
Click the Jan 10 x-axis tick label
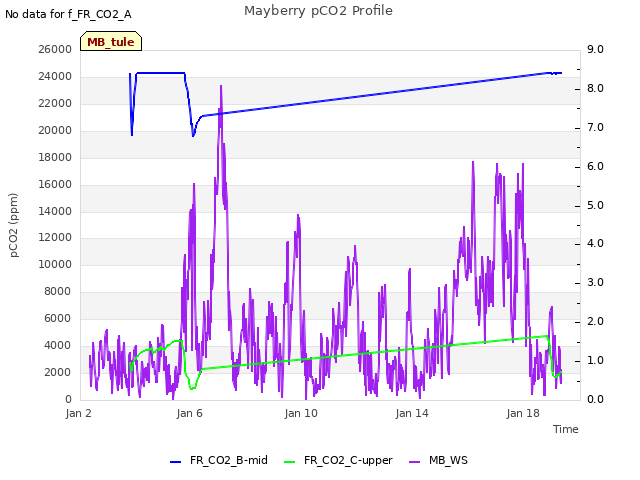(301, 413)
